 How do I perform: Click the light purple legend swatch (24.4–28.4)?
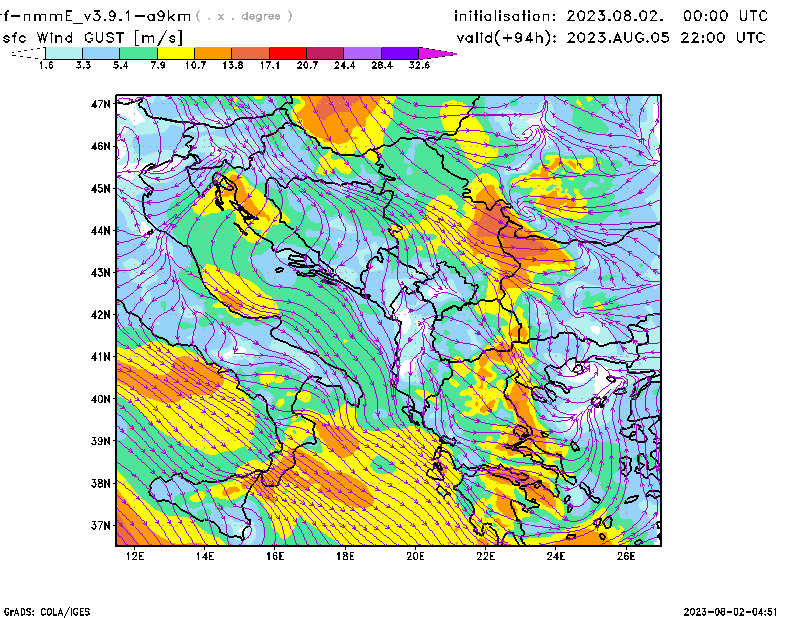[x=362, y=53]
